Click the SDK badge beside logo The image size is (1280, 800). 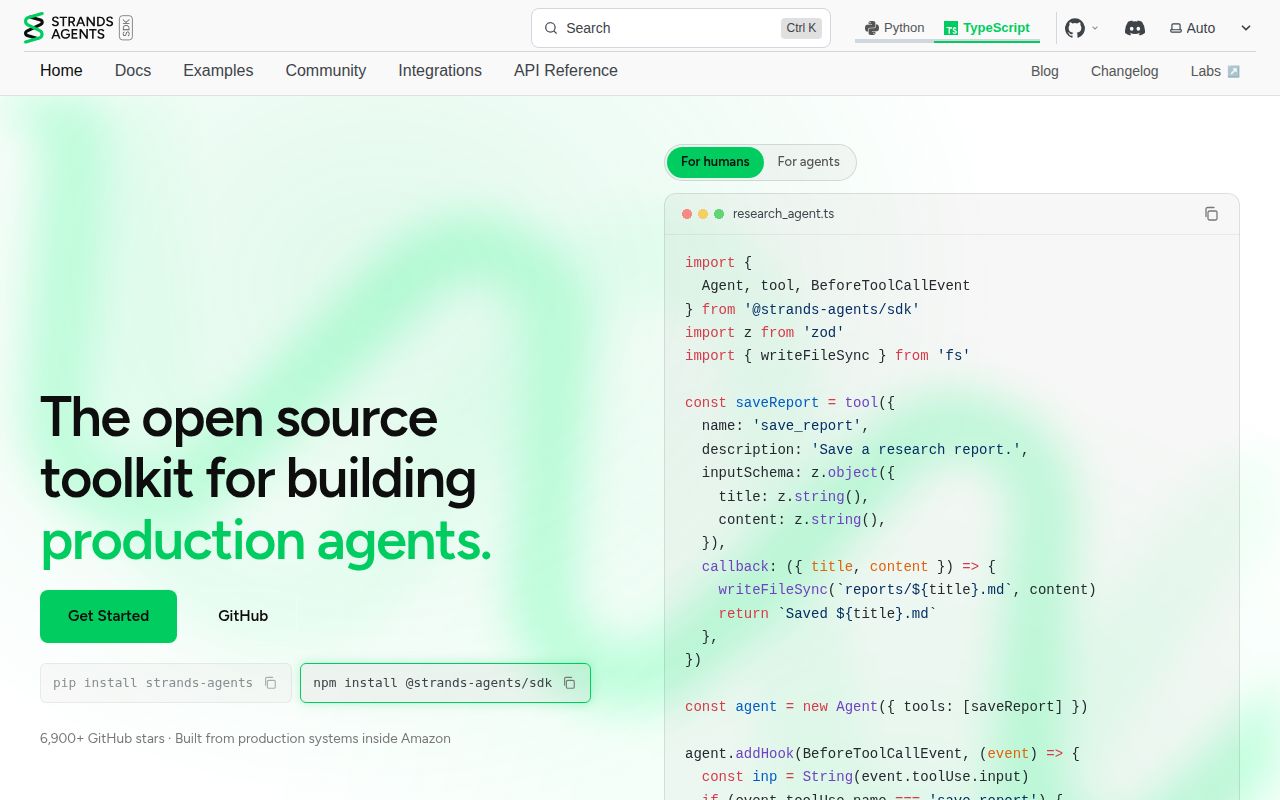[x=125, y=28]
